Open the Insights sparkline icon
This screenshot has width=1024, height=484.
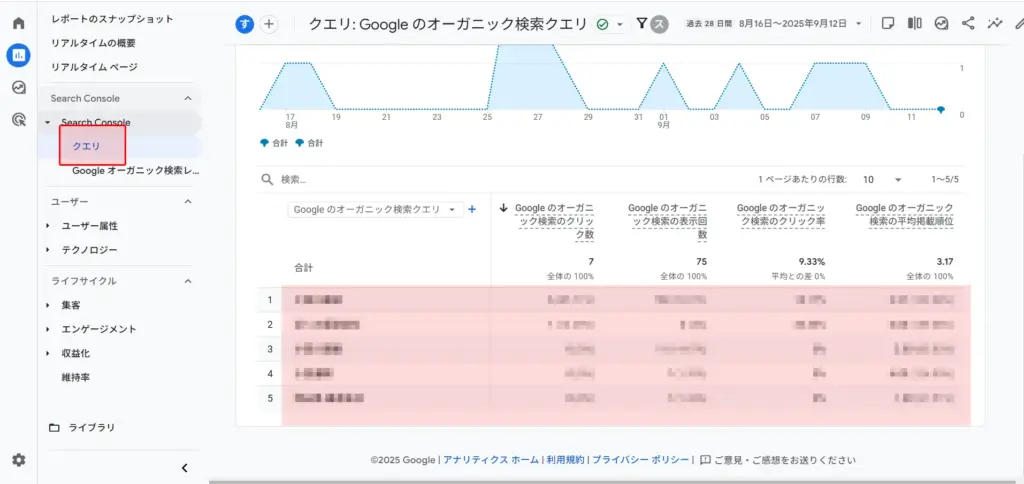pos(995,23)
